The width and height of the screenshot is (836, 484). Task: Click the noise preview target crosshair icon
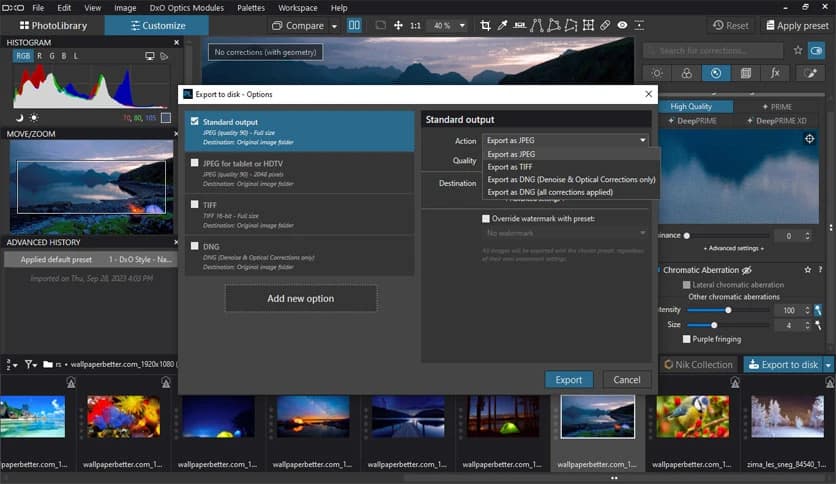click(x=809, y=139)
